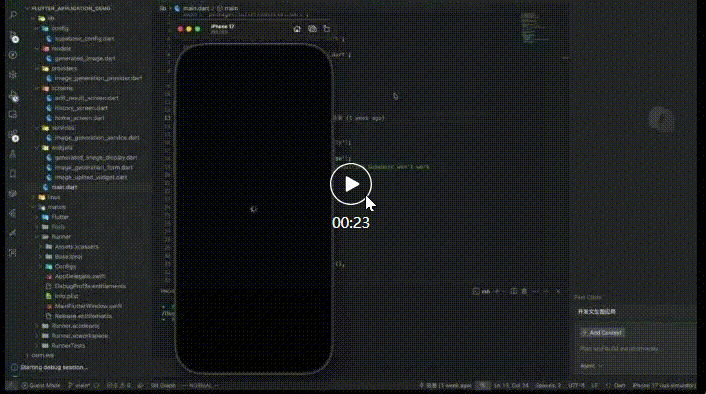
Task: Expand the Configs folder
Action: click(x=65, y=267)
